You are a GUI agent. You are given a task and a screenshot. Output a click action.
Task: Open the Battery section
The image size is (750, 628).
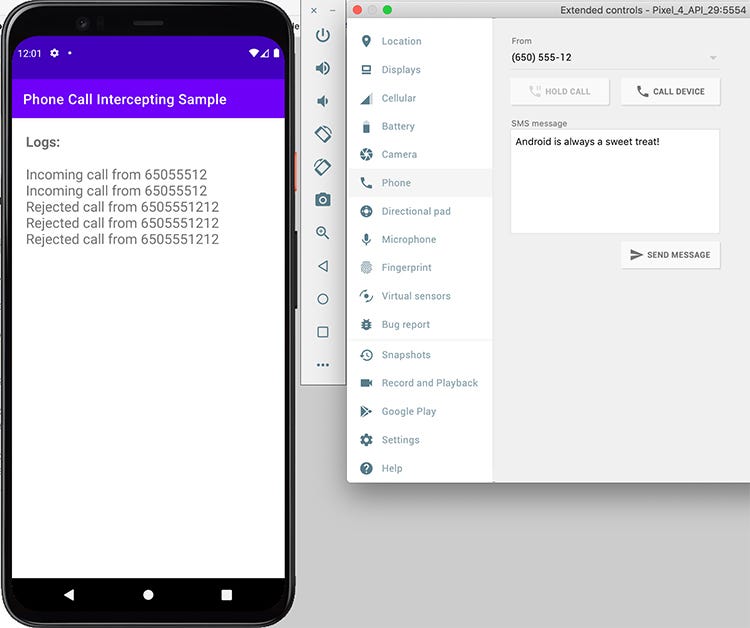[420, 126]
